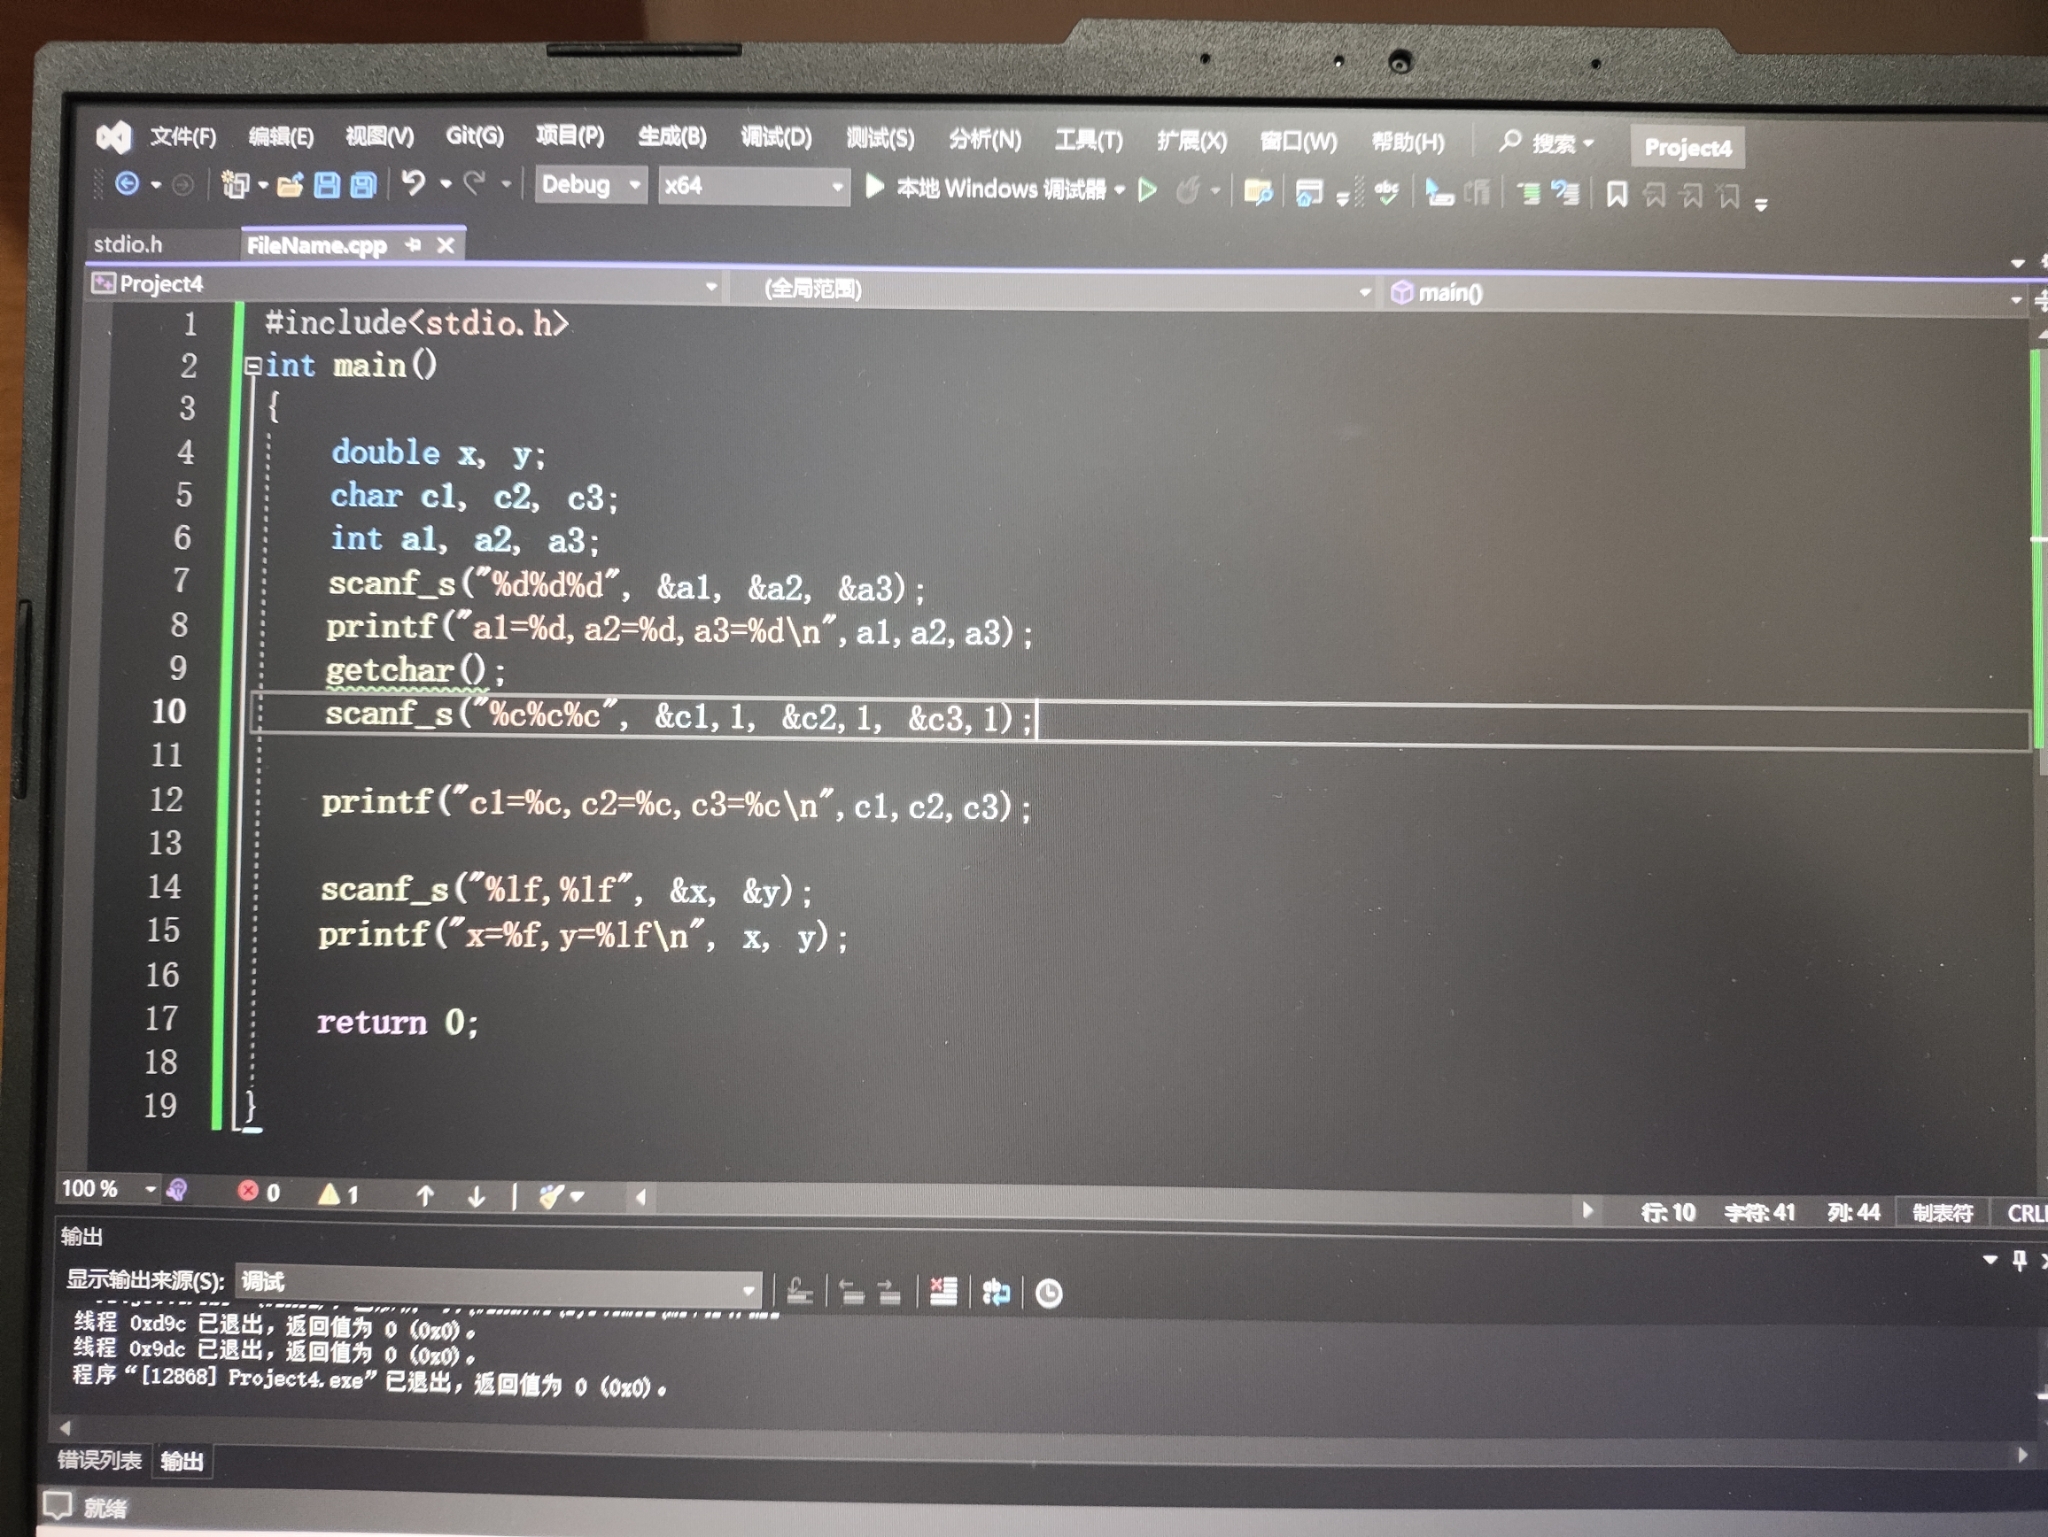The width and height of the screenshot is (2048, 1537).
Task: Switch to the 错误列表 error list tab
Action: pyautogui.click(x=99, y=1460)
